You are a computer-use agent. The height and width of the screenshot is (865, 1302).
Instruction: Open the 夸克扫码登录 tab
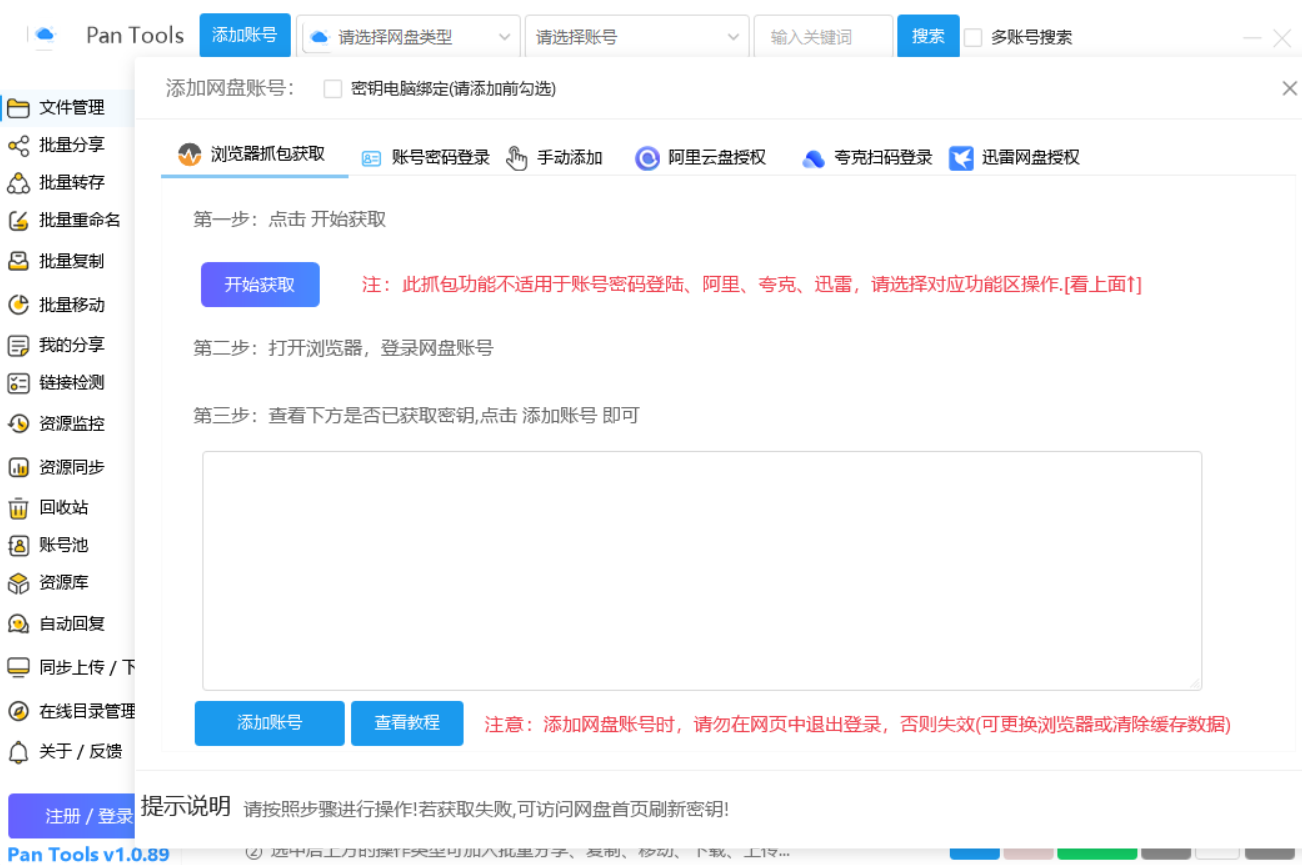[867, 158]
